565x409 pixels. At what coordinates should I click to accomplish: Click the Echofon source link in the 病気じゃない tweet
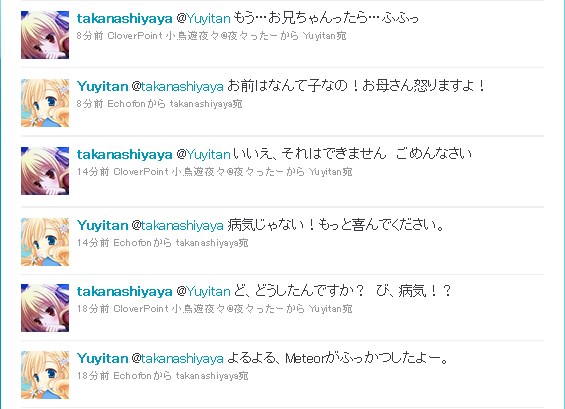[132, 243]
